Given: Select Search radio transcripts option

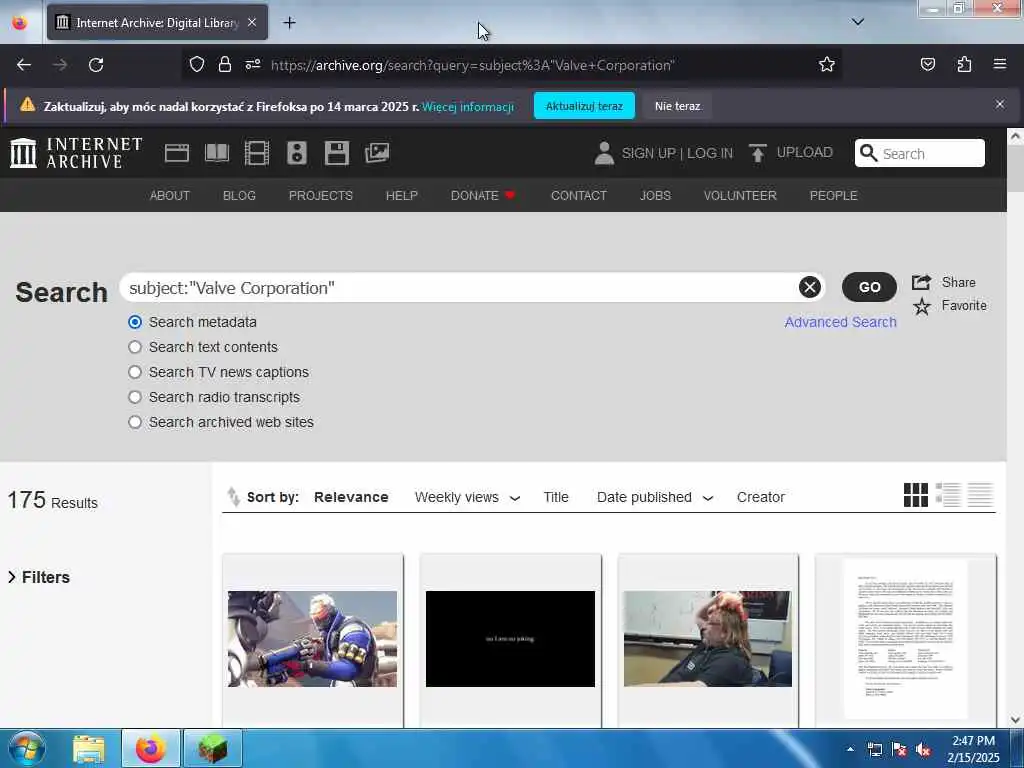Looking at the screenshot, I should pyautogui.click(x=135, y=397).
